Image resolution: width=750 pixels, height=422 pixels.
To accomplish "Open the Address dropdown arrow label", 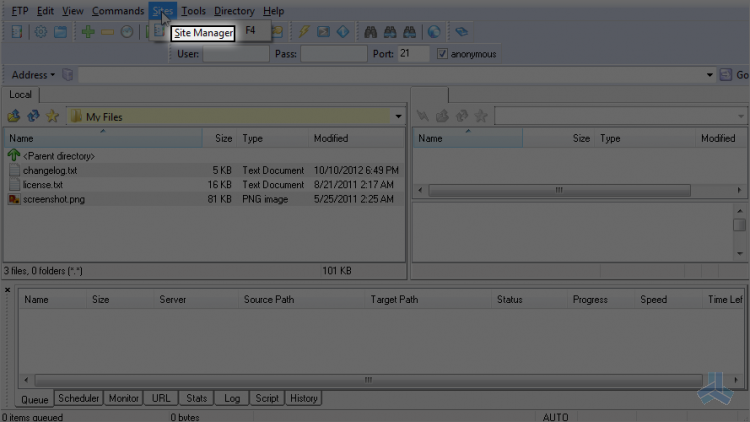I will [x=33, y=75].
